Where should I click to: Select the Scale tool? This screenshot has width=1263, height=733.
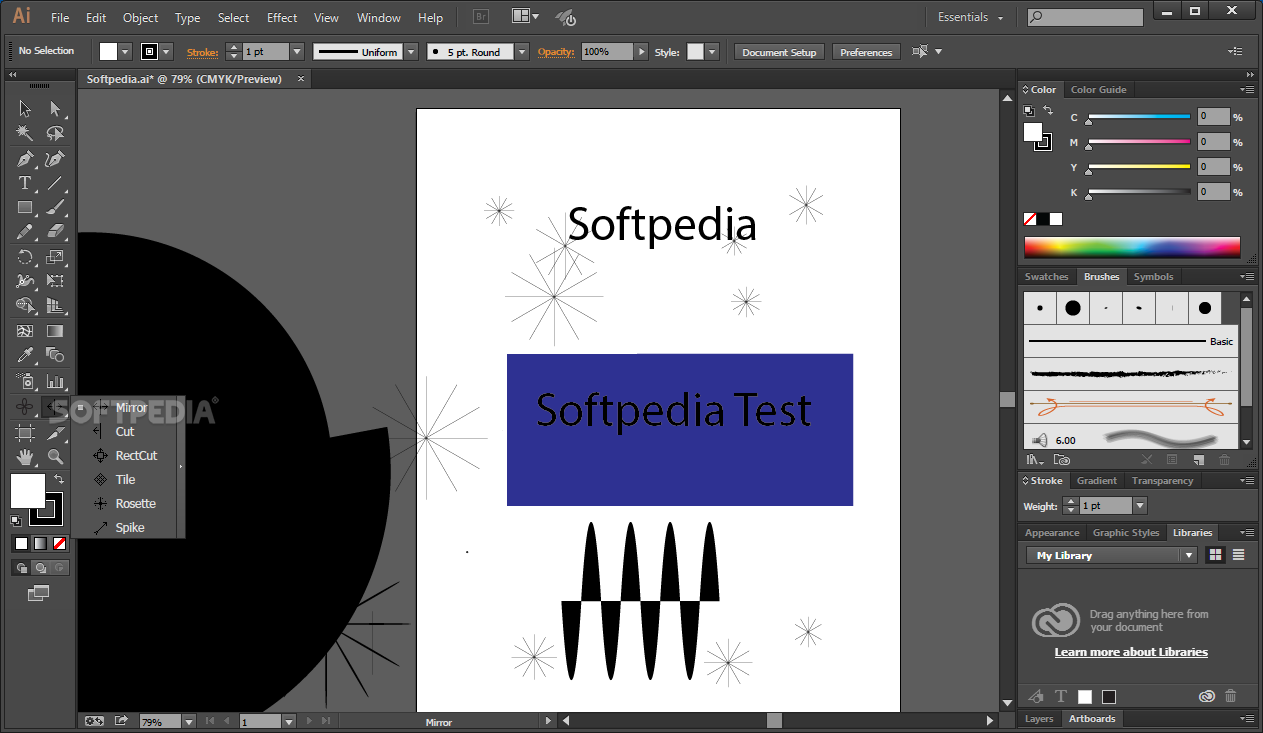55,257
